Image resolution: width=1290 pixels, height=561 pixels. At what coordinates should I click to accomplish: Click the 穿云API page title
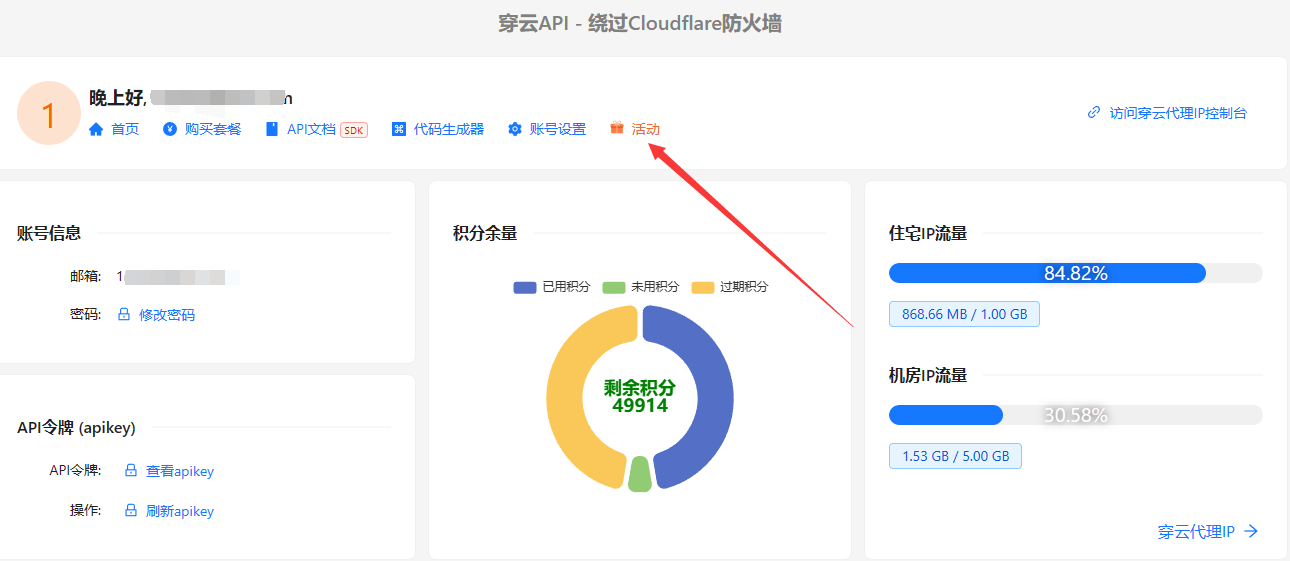coord(640,24)
